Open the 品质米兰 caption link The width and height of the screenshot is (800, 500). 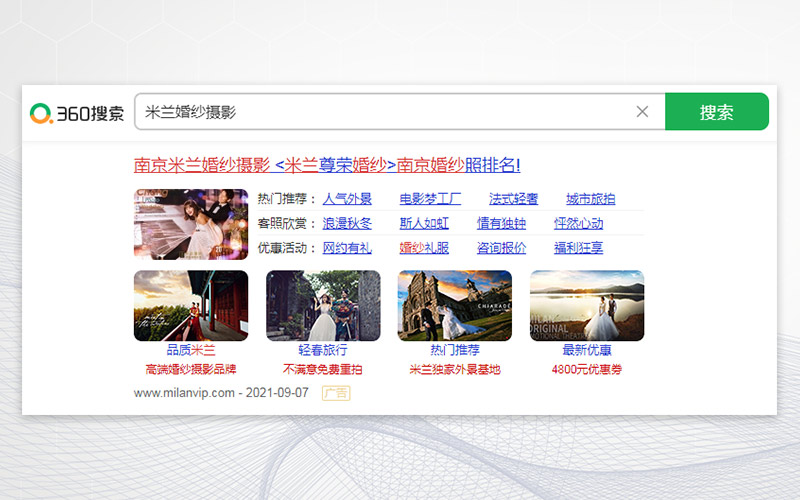pos(191,350)
